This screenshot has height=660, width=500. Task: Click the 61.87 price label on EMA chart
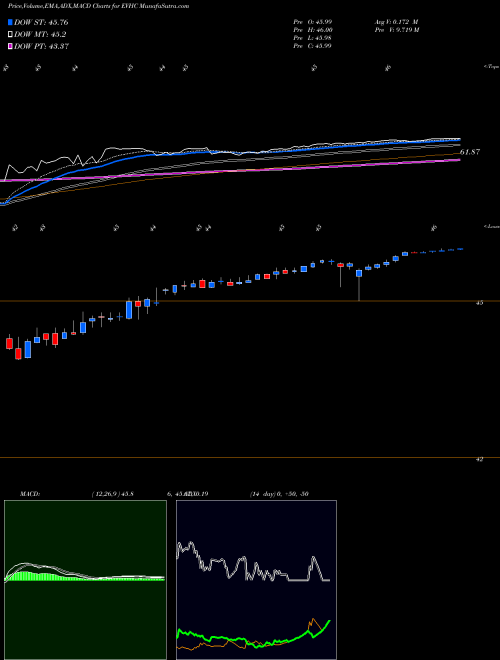click(x=470, y=152)
